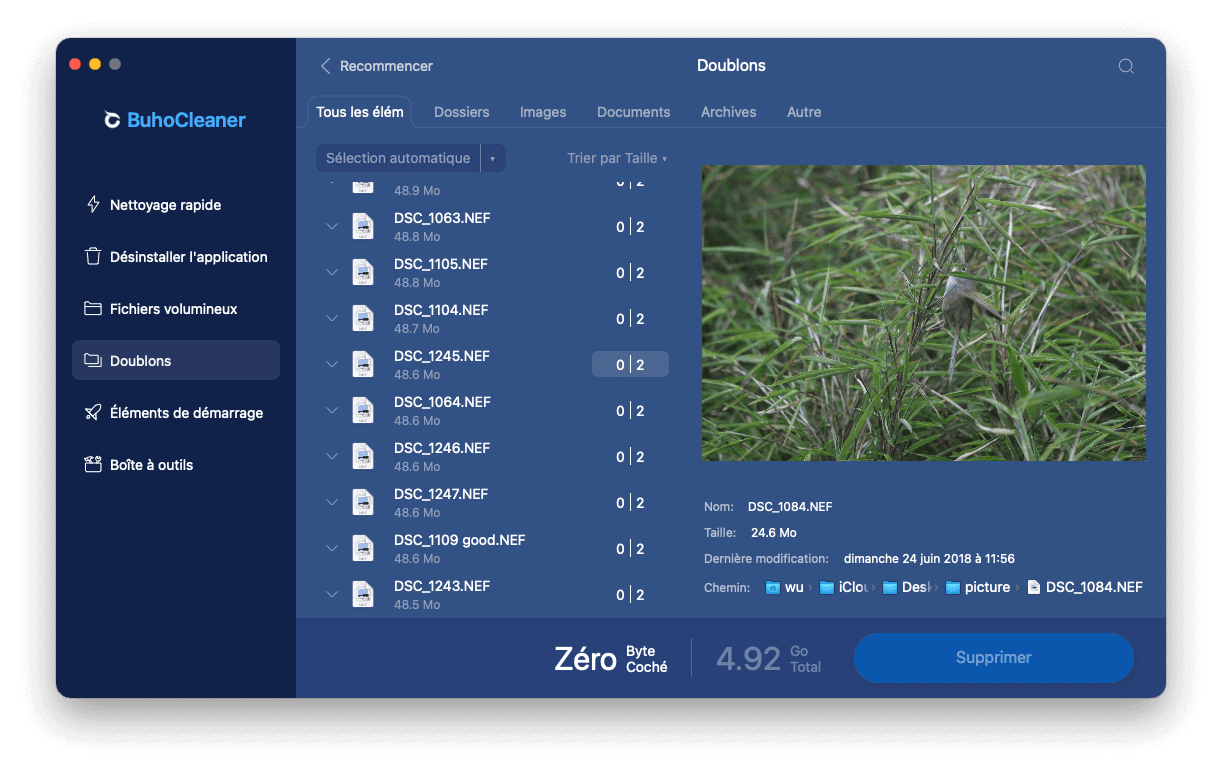The height and width of the screenshot is (772, 1222).
Task: Click the Éléments de démarrage rocket icon
Action: 93,413
